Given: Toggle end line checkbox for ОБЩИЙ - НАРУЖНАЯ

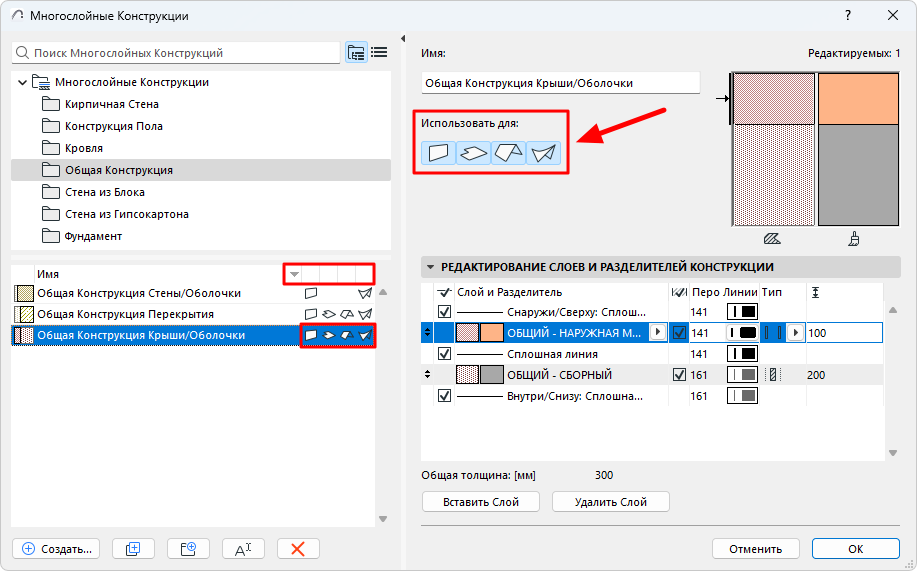Looking at the screenshot, I should 679,333.
